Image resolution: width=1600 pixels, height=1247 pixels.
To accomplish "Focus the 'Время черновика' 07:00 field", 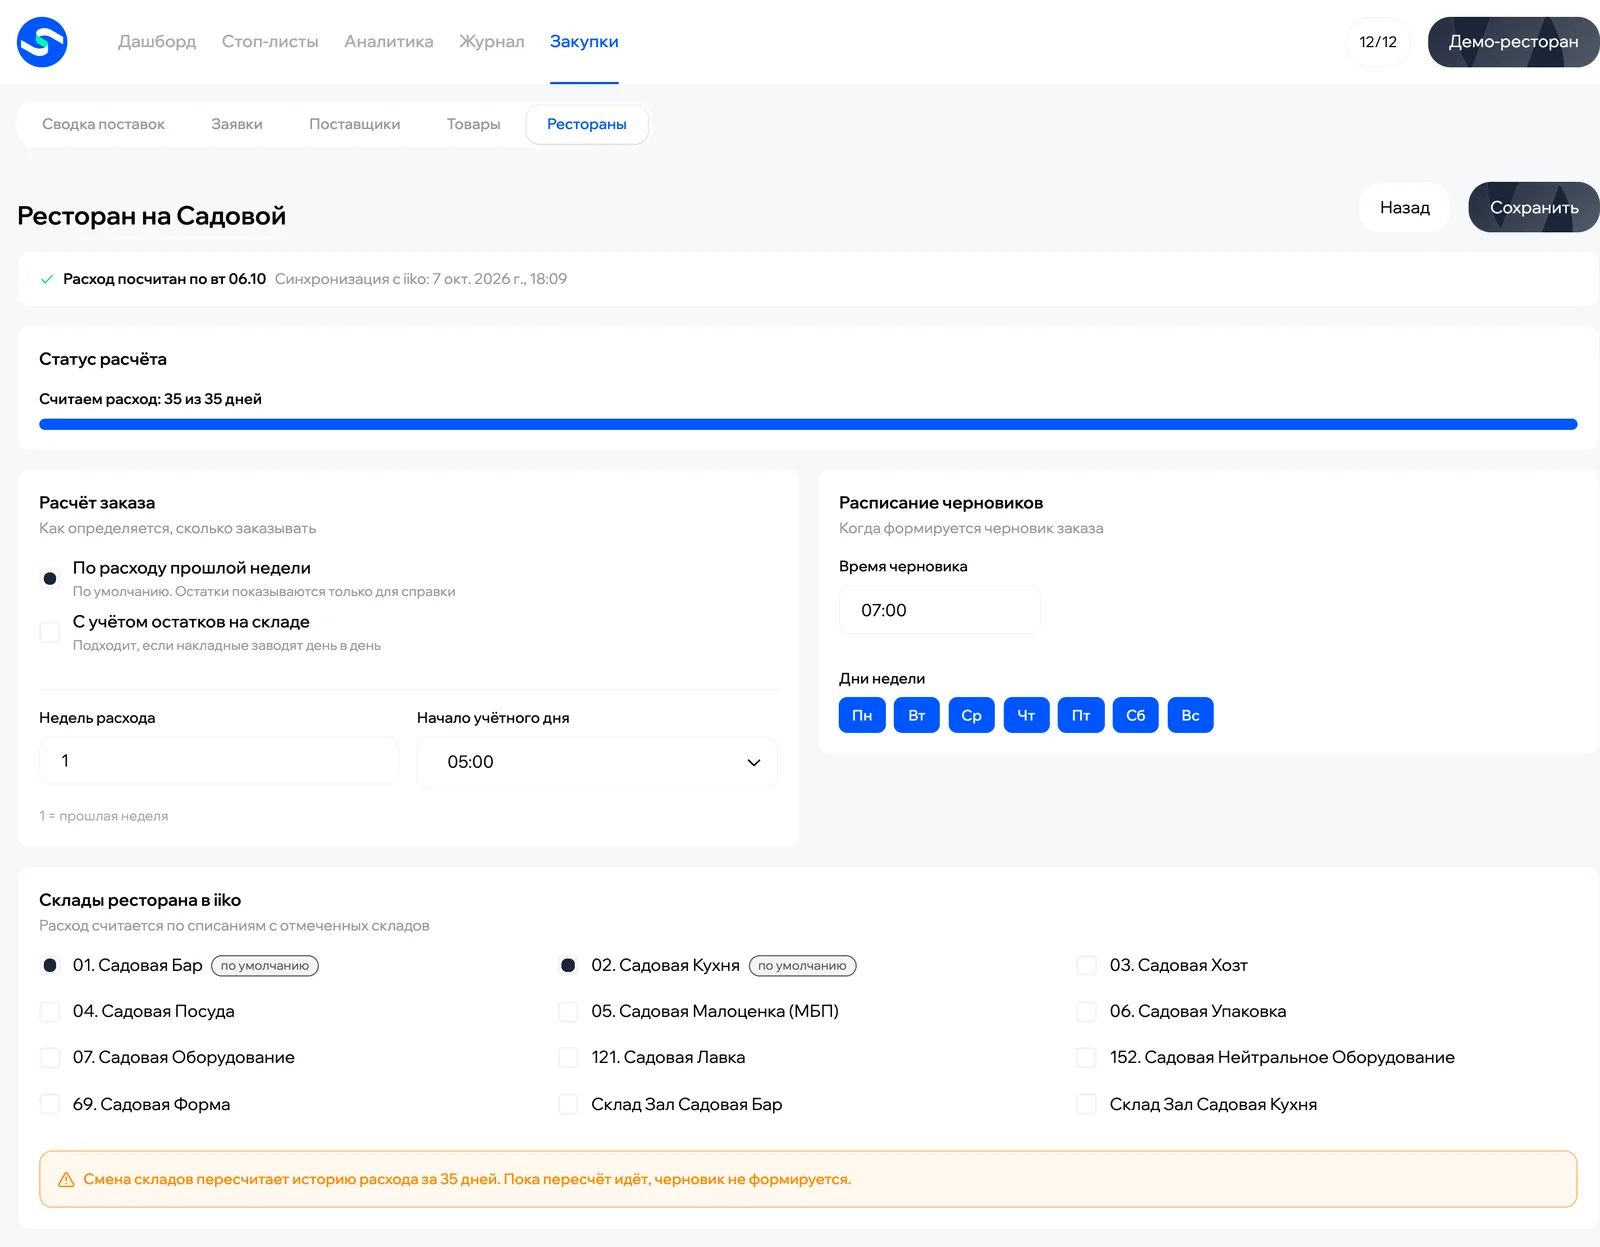I will coord(940,610).
